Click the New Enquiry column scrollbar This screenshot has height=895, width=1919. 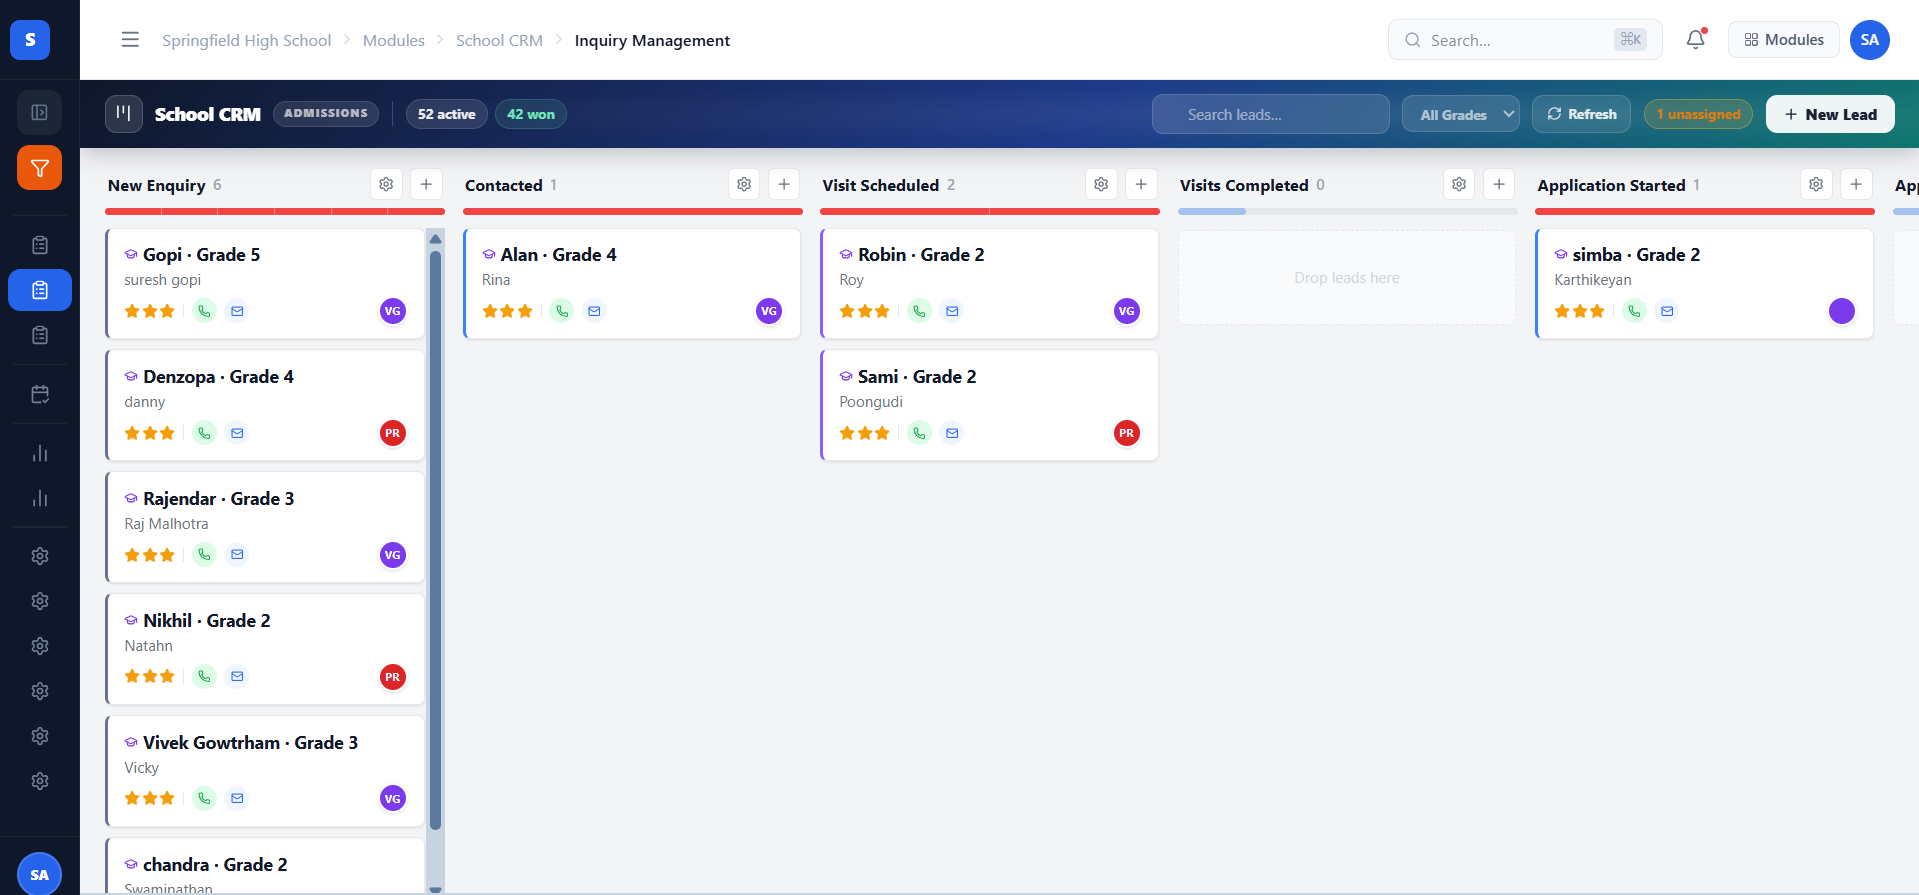tap(435, 540)
